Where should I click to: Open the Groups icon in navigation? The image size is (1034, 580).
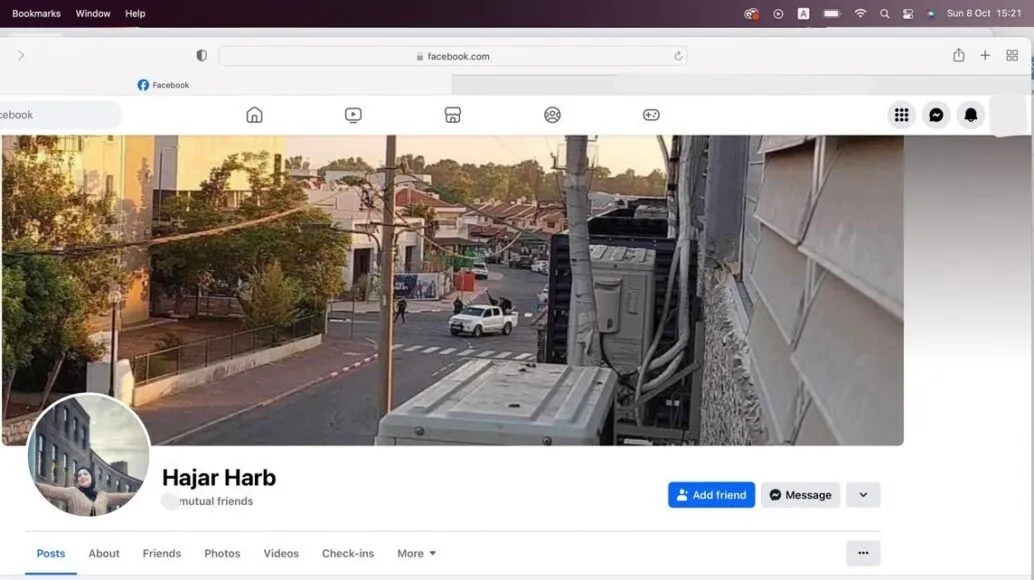click(552, 115)
